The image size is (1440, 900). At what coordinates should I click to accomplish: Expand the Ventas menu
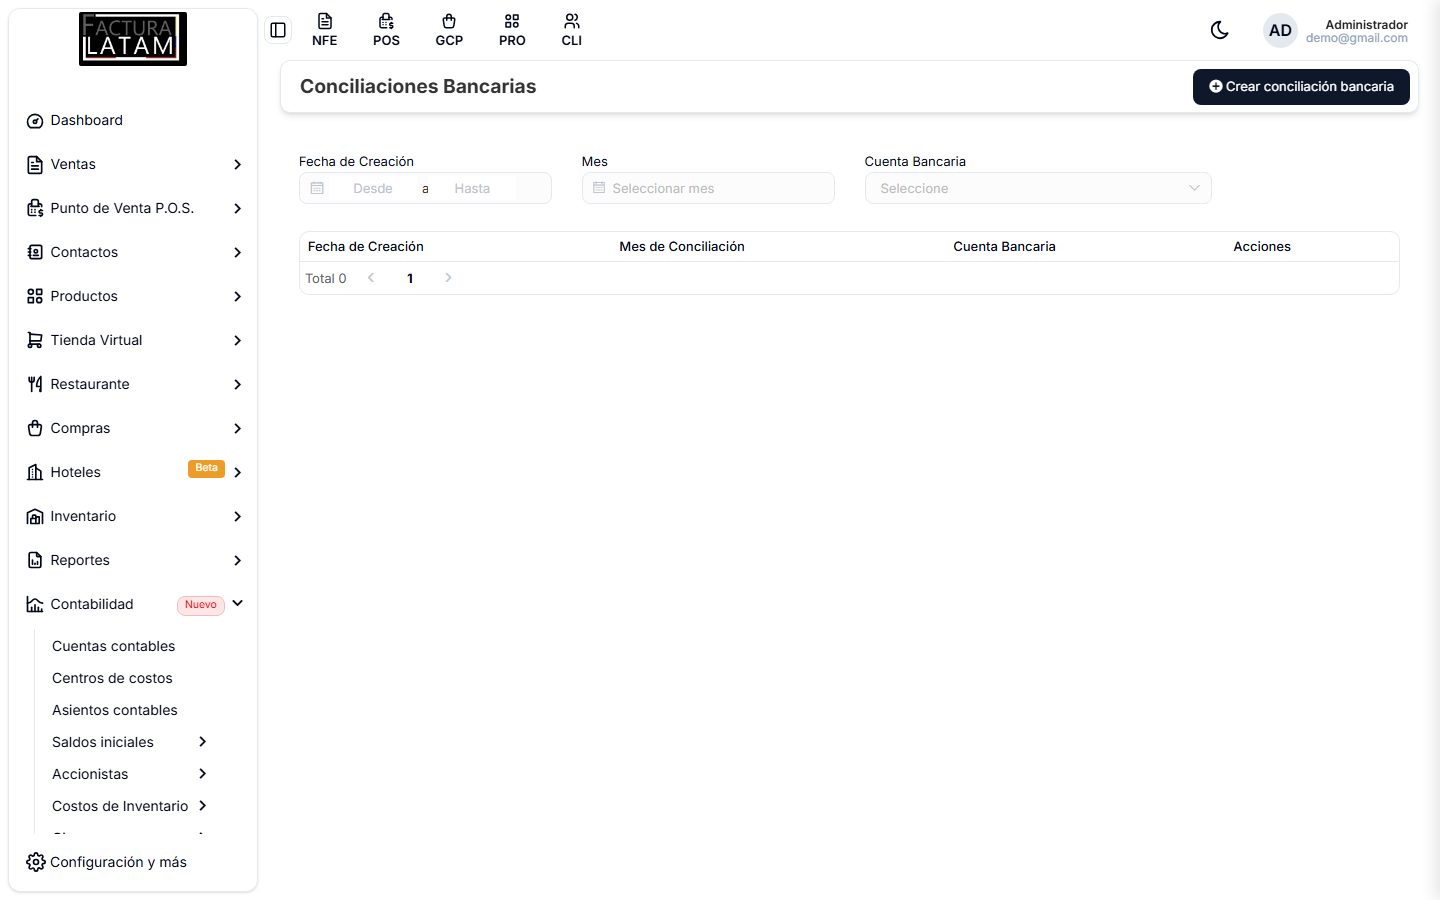coord(133,164)
